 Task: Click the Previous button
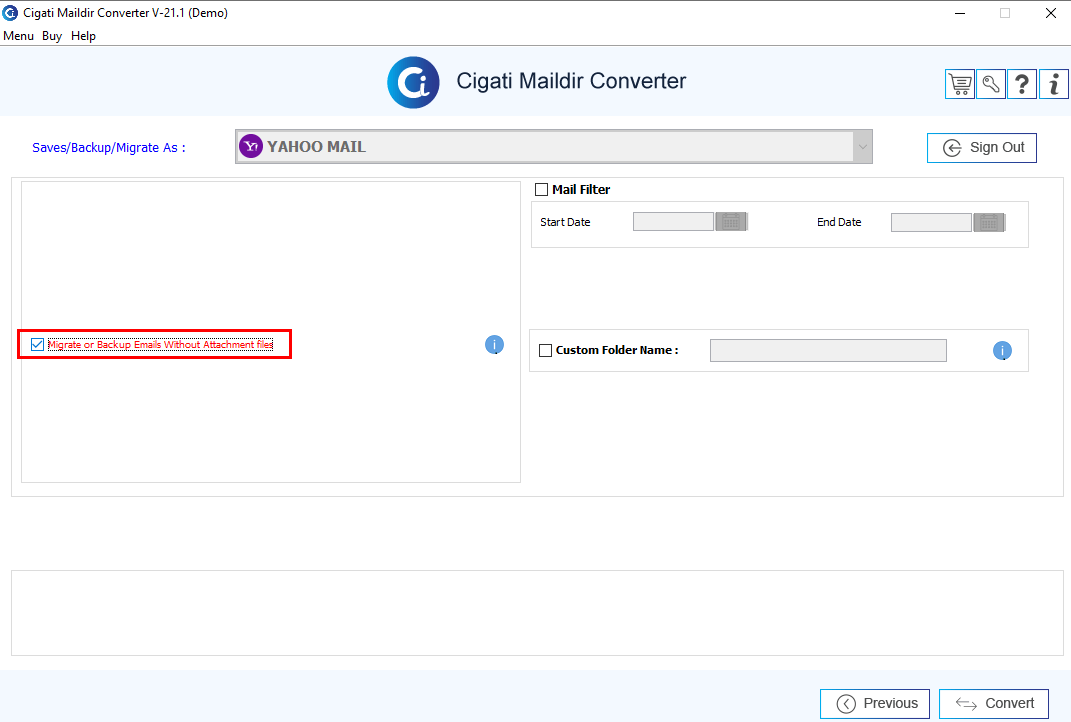point(875,704)
